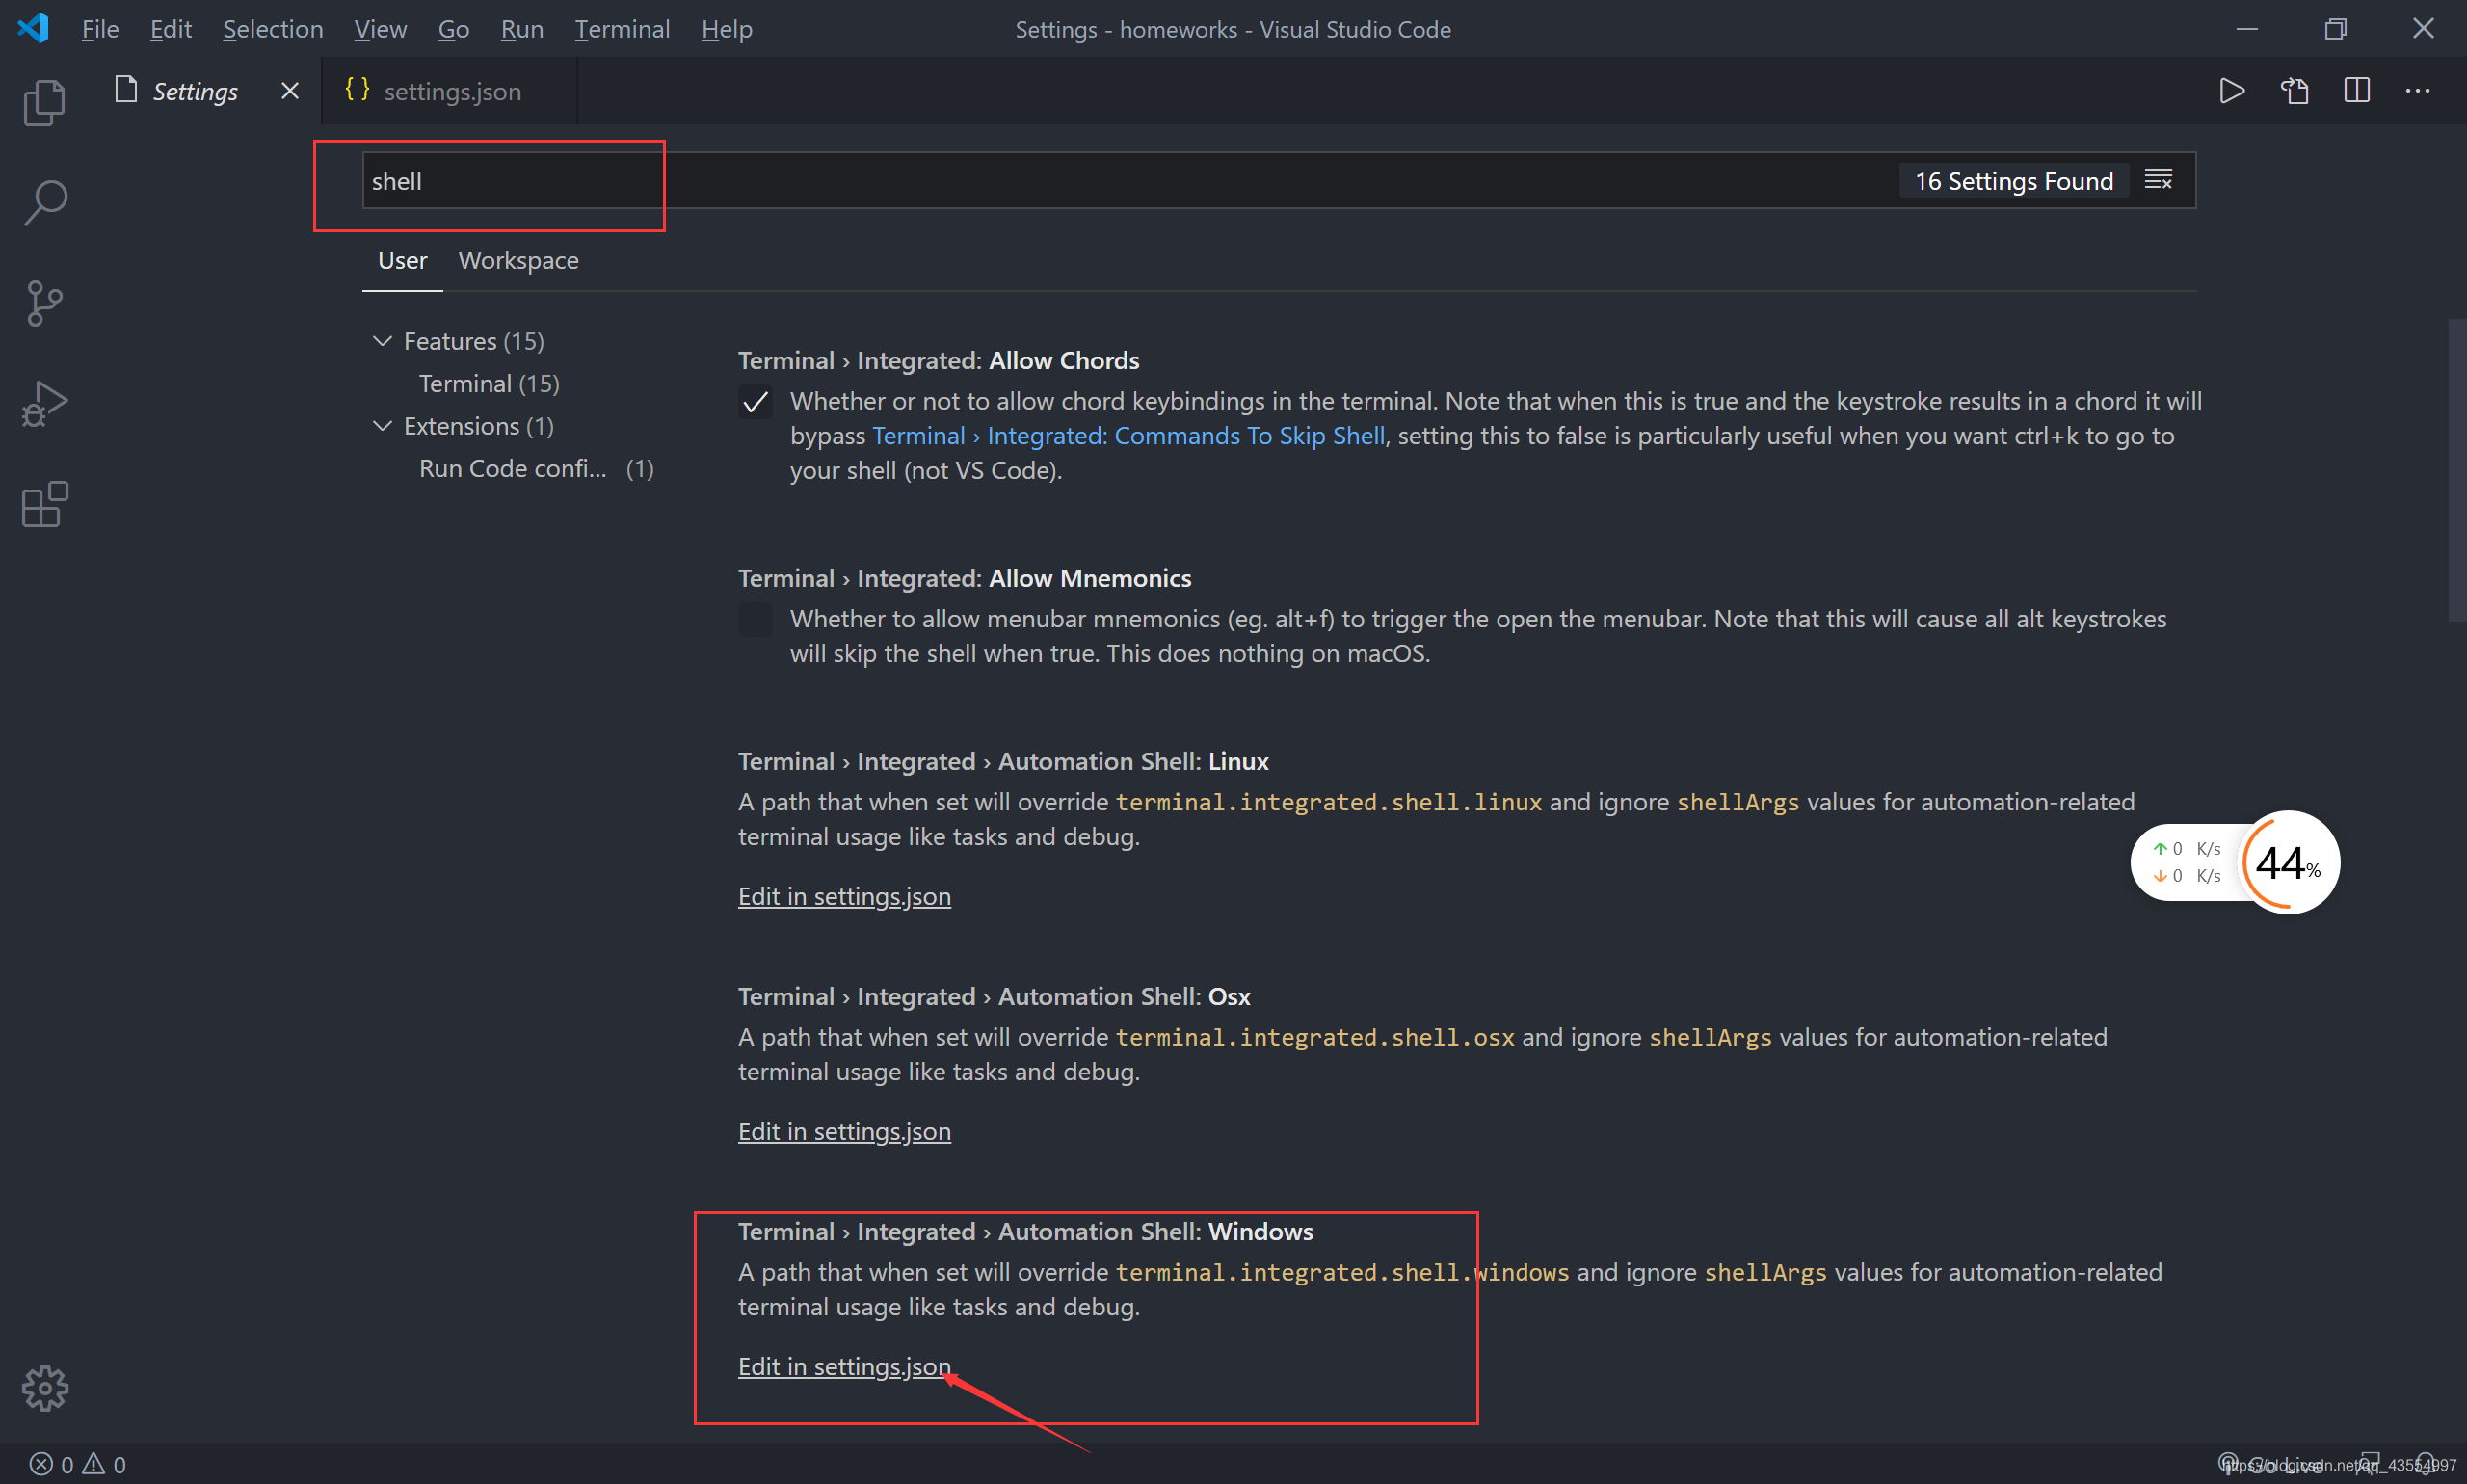Open Settings (JSON) from the editor toolbar
Screen dimensions: 2467x1484
(2294, 91)
